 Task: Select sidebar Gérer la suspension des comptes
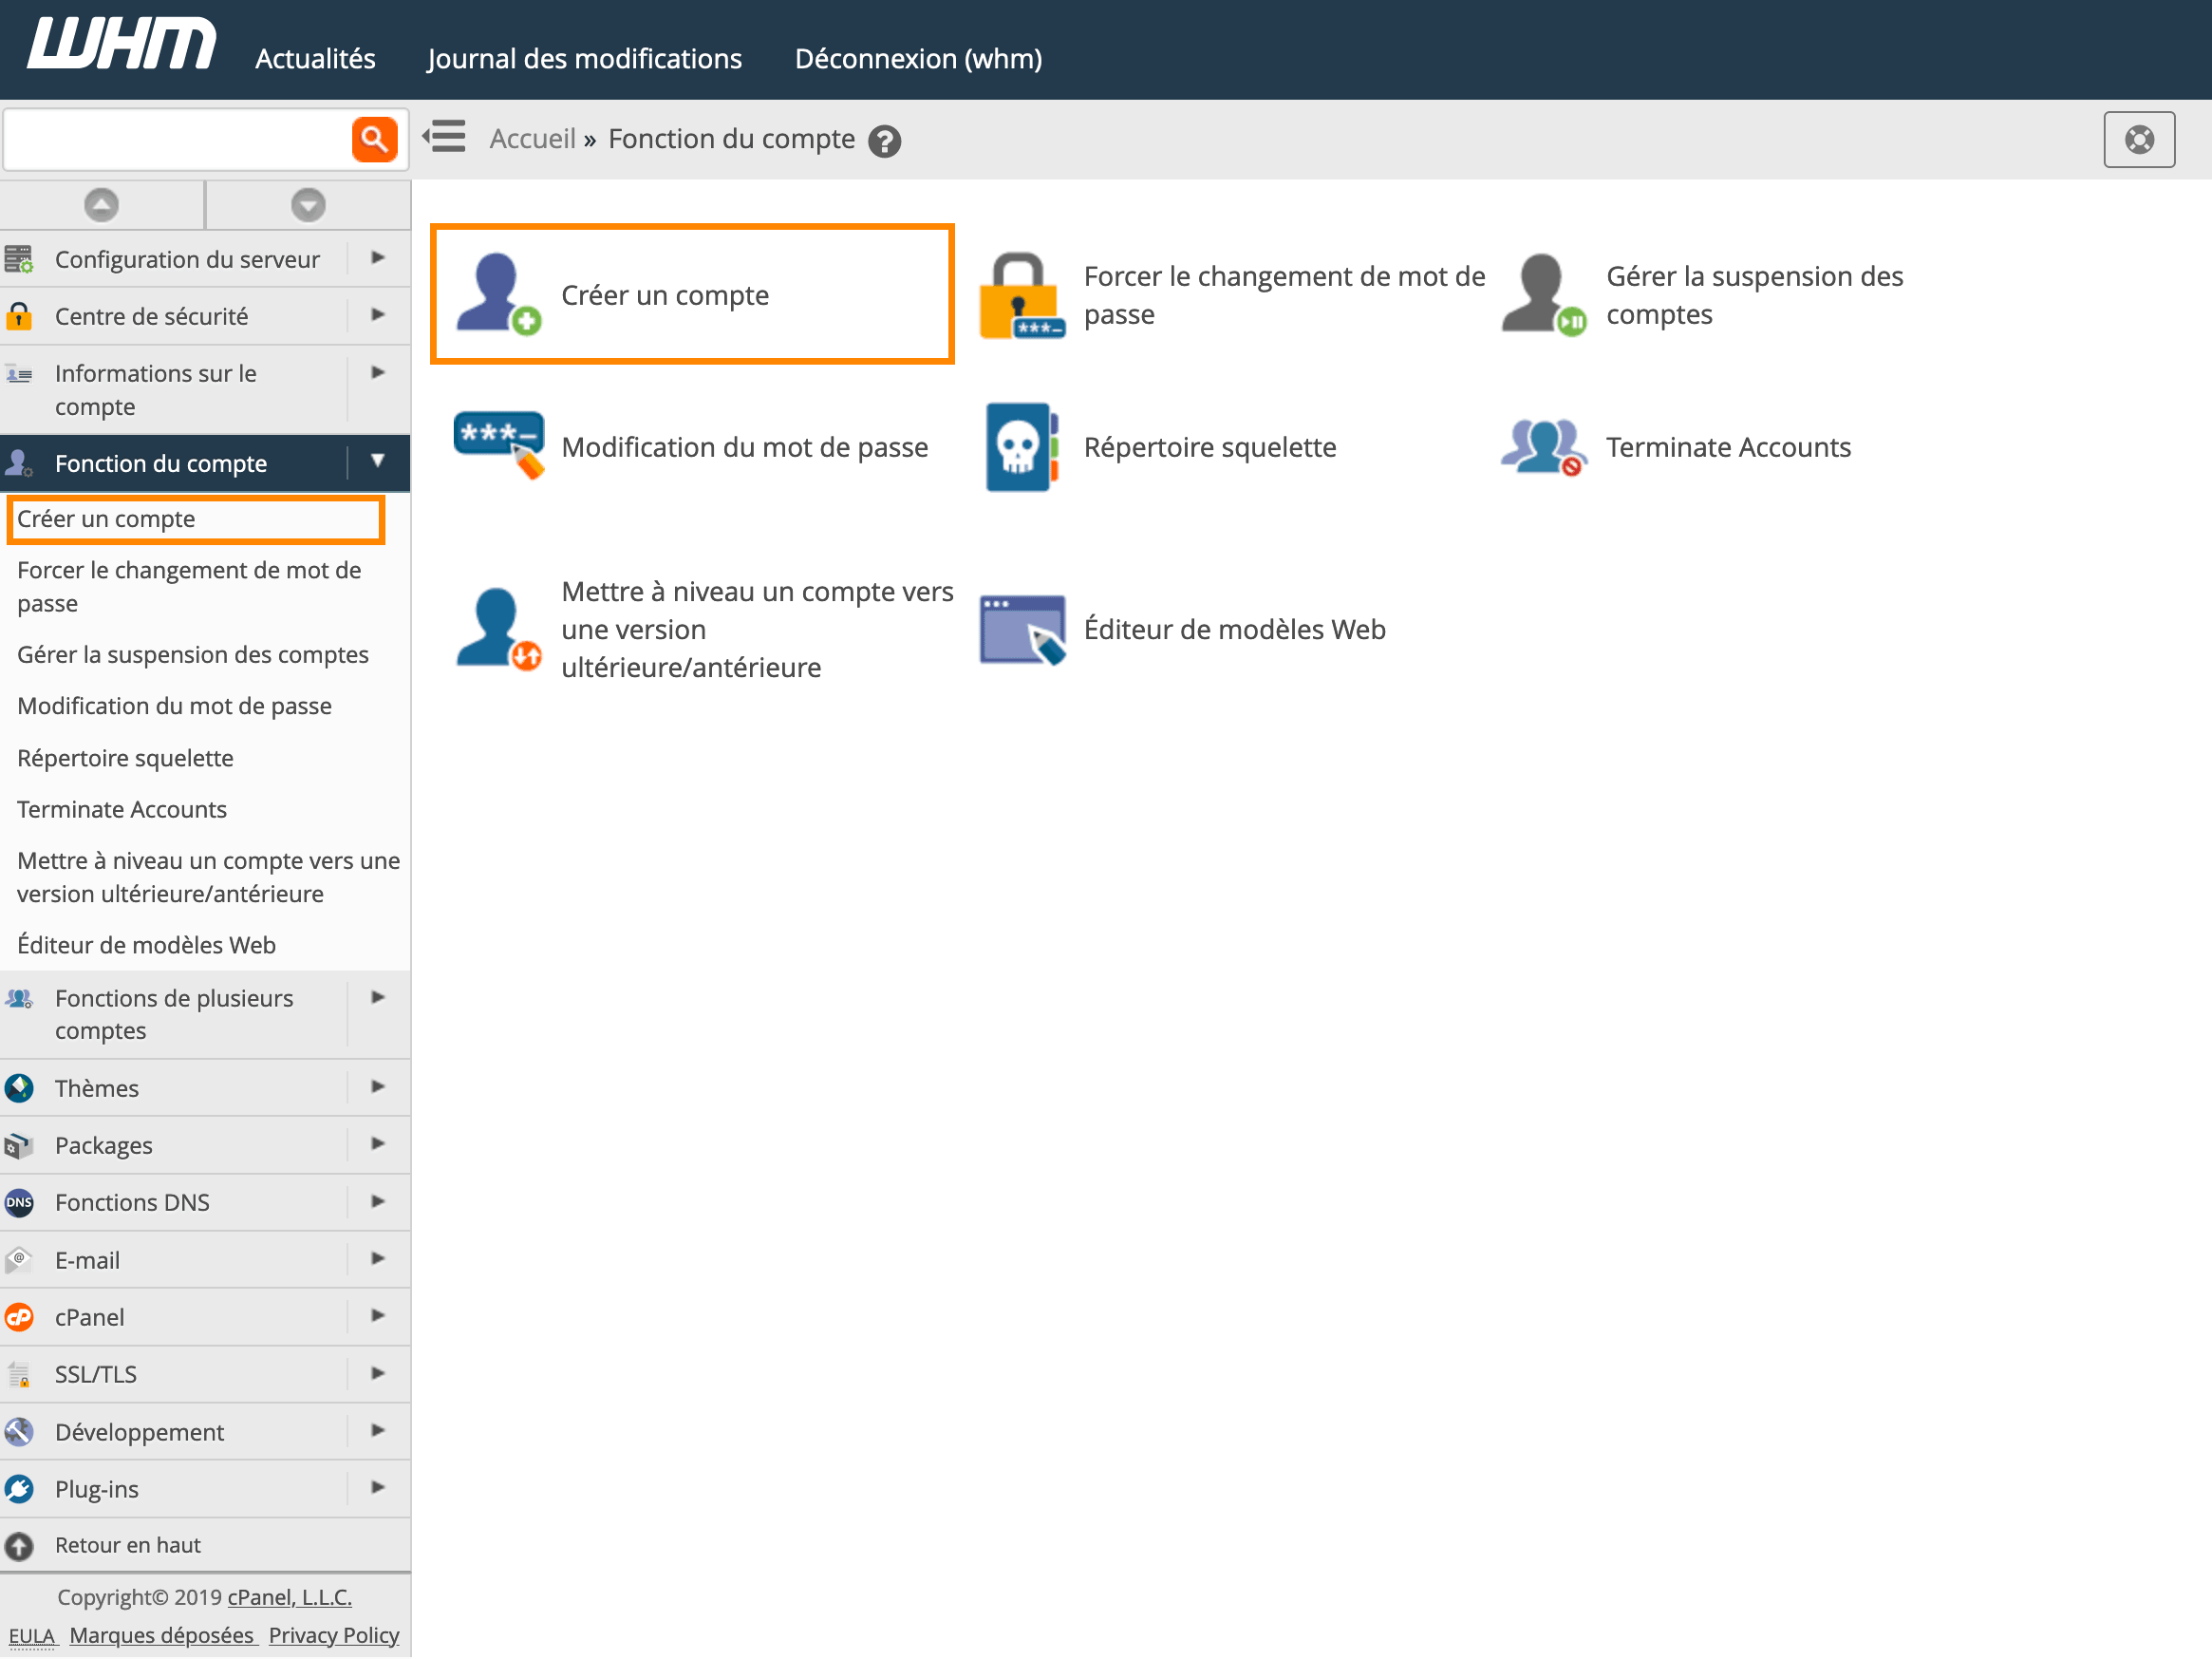tap(193, 654)
